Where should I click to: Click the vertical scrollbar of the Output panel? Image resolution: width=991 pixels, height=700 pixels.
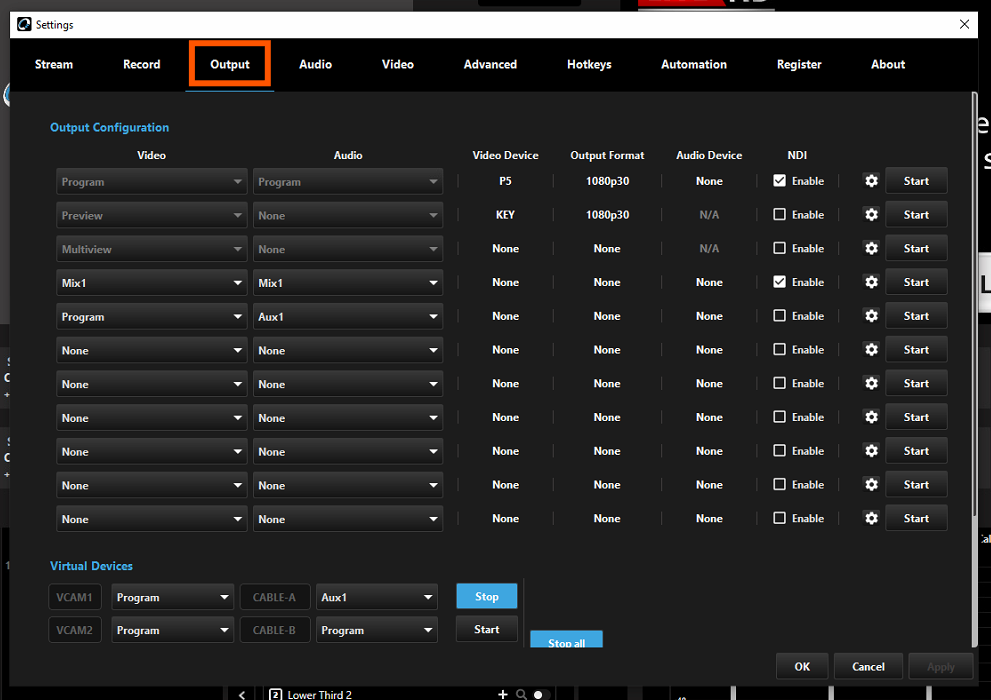coord(973,300)
